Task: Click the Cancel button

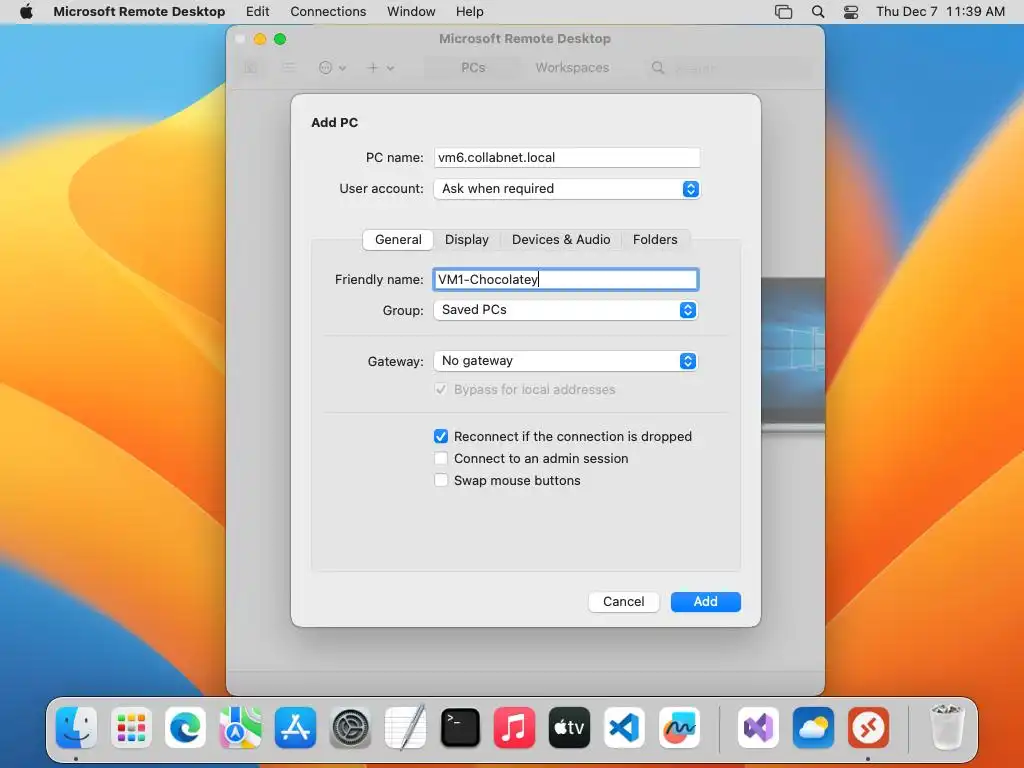Action: click(624, 601)
